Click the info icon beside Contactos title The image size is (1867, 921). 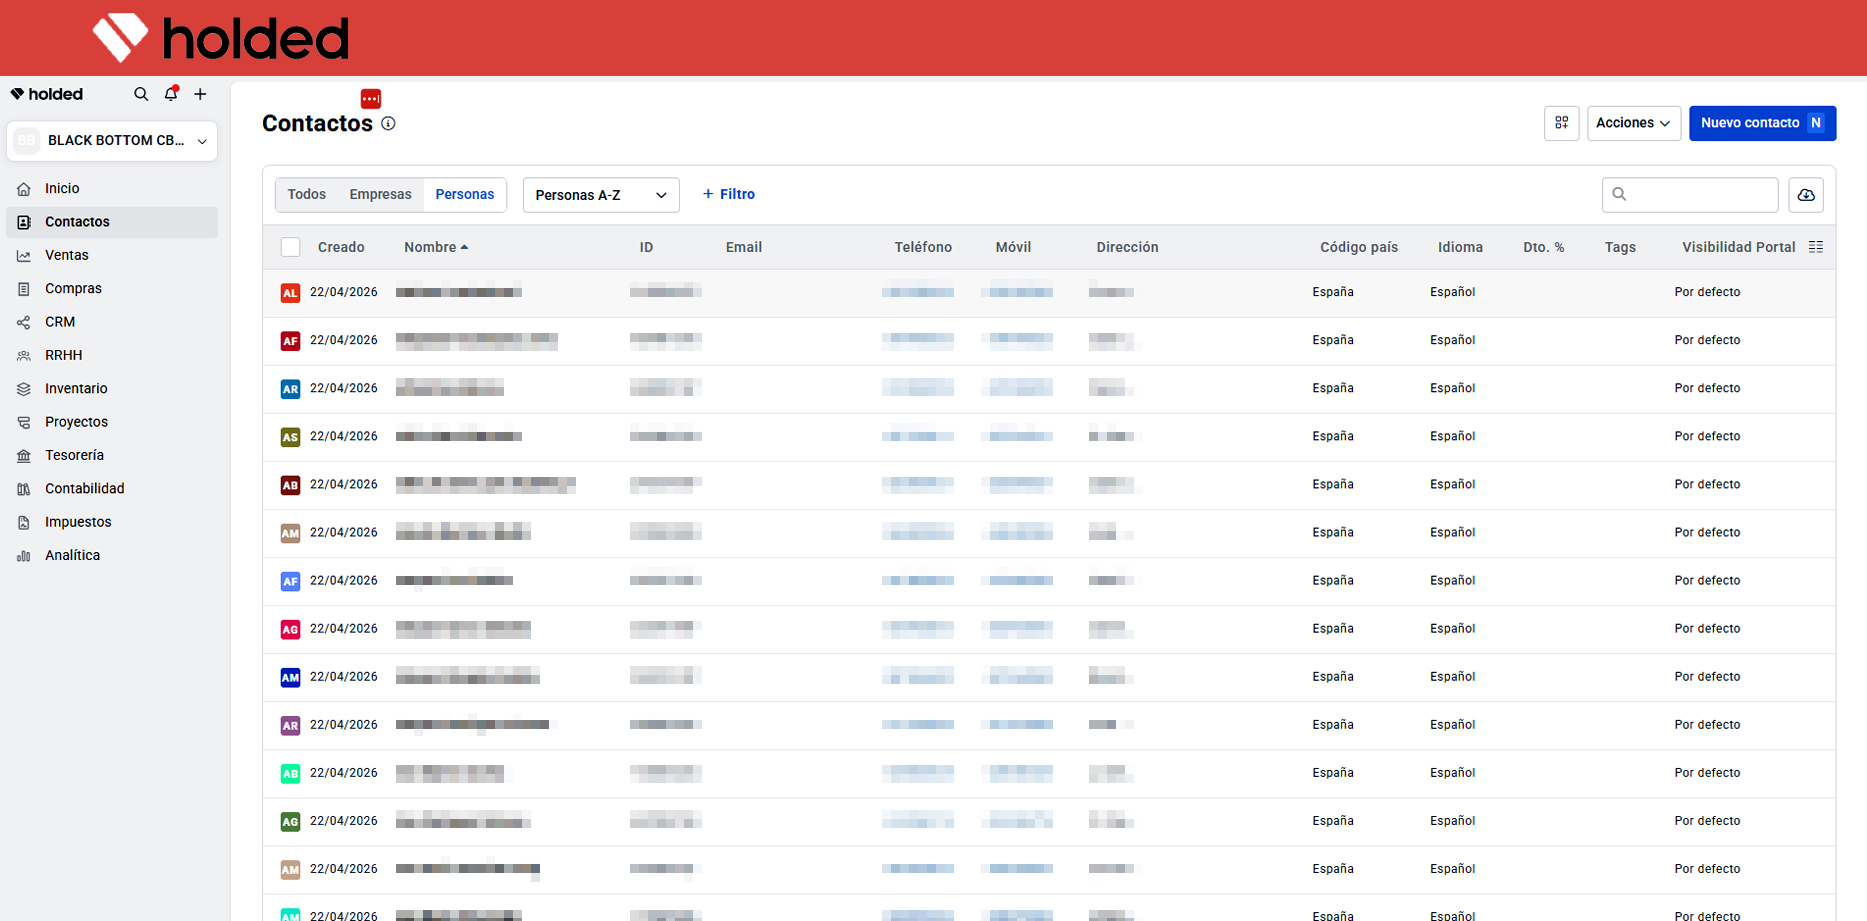388,123
